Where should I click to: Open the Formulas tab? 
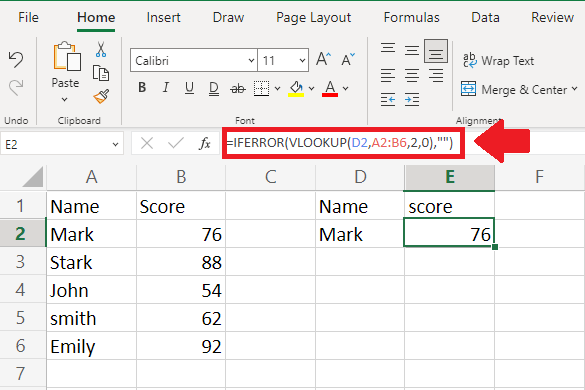[412, 17]
